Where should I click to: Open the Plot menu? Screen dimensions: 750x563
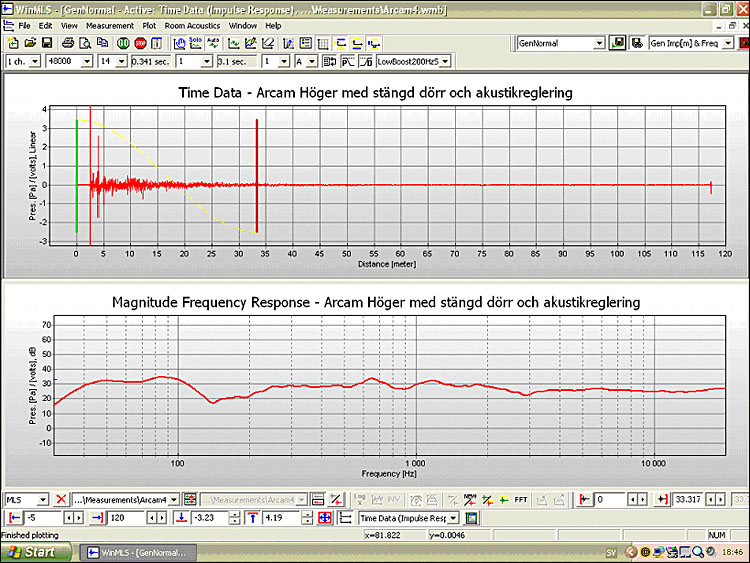coord(149,26)
